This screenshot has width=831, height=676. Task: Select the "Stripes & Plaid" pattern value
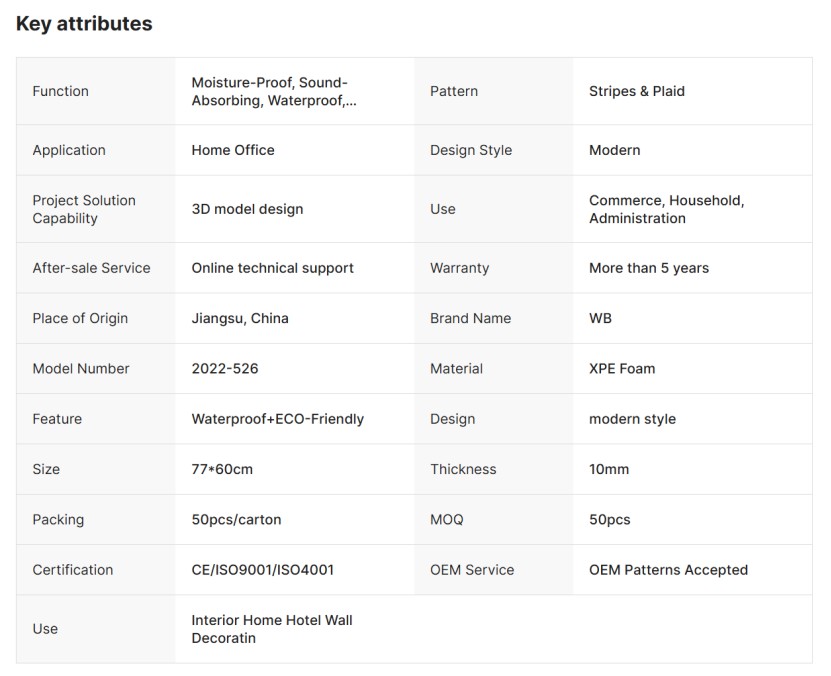(x=636, y=91)
